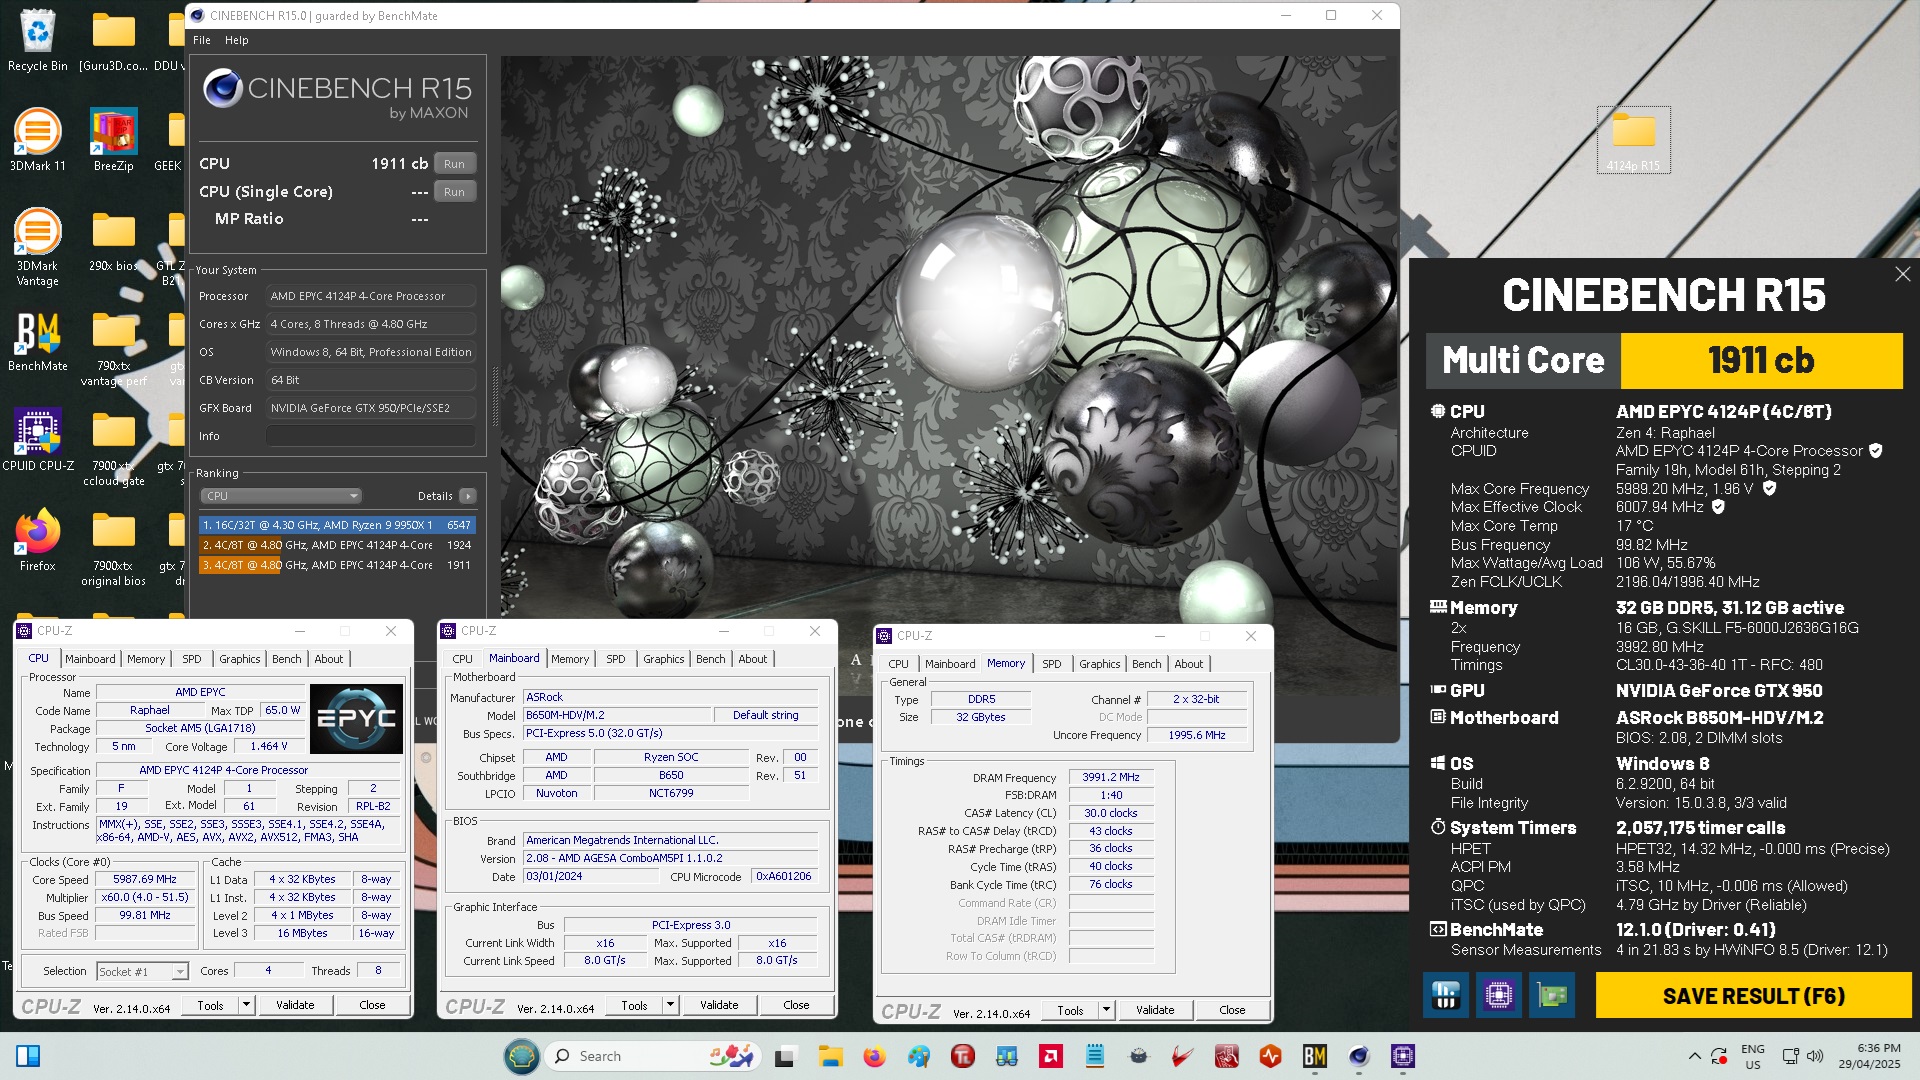Open 3DMark 11 desktop shortcut

(38, 140)
